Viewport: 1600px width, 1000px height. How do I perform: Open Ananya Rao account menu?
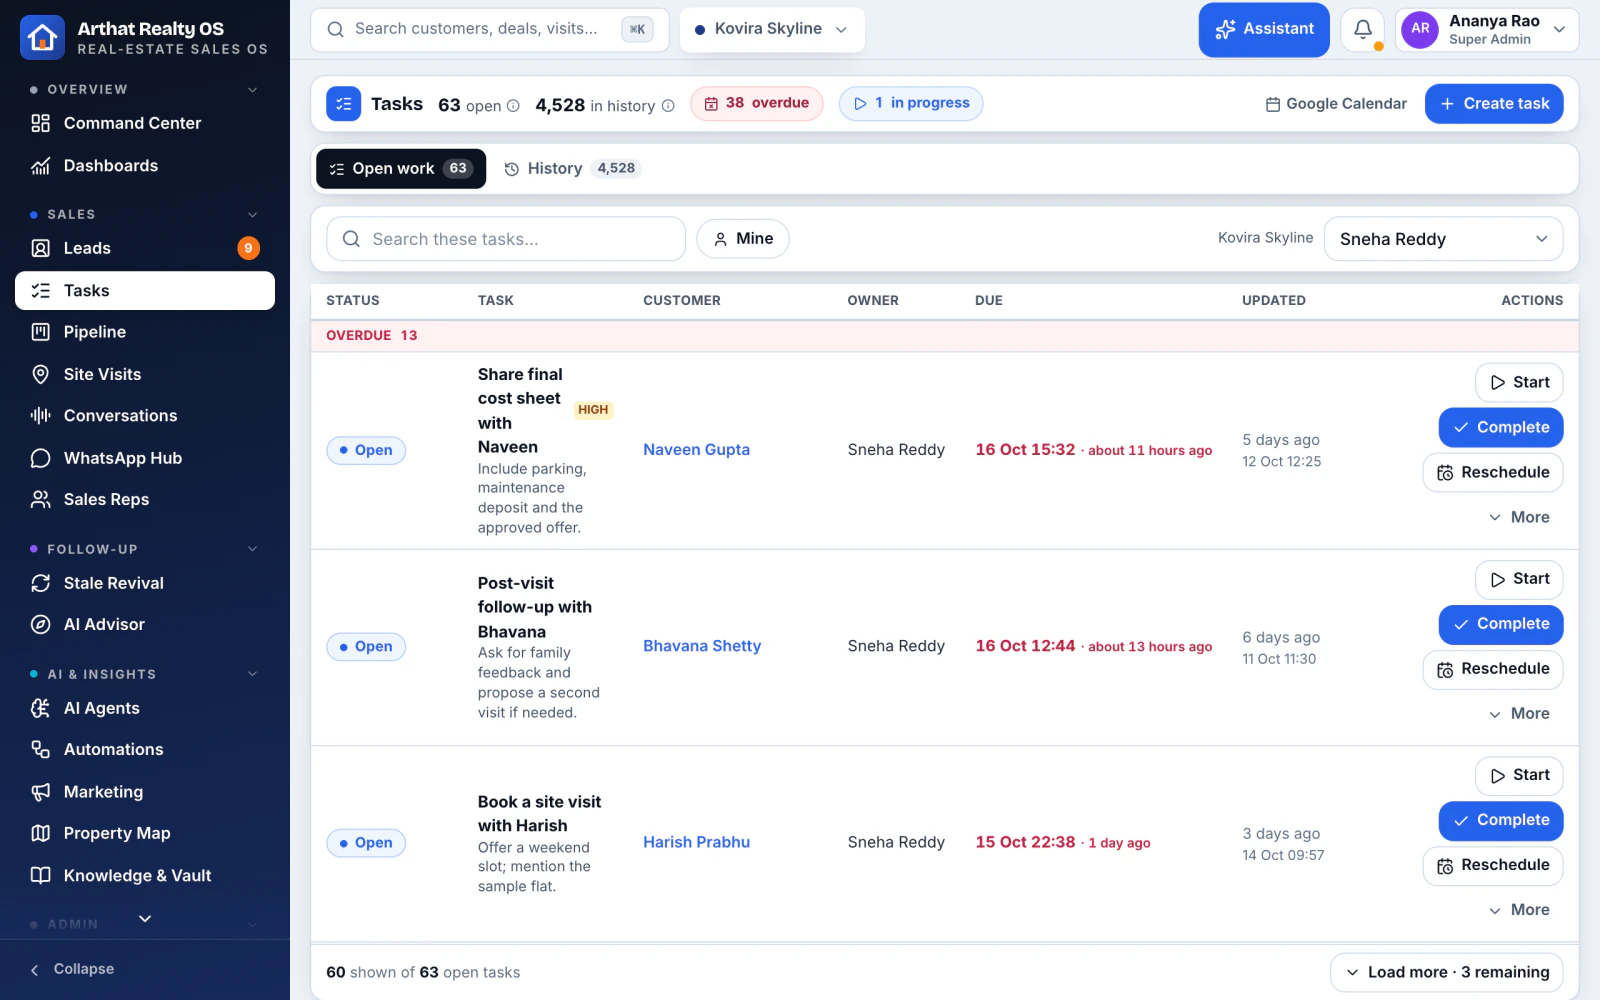point(1488,30)
